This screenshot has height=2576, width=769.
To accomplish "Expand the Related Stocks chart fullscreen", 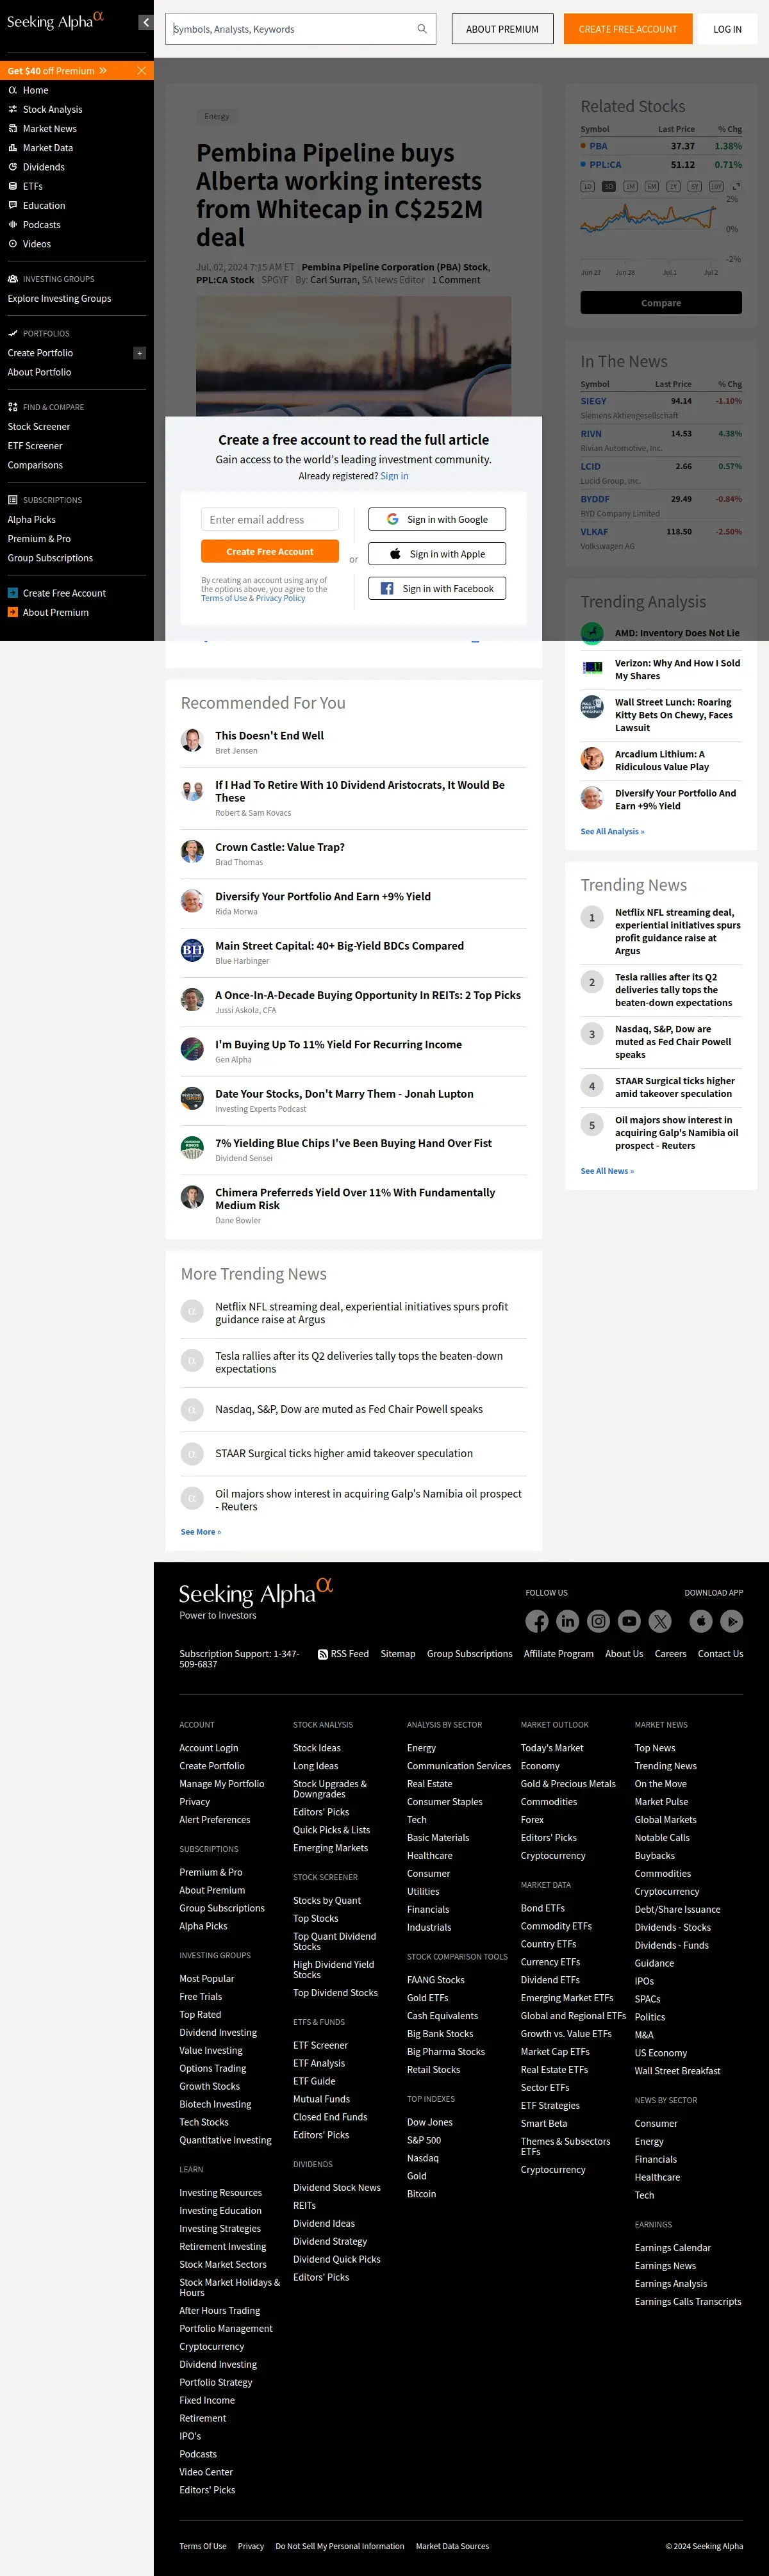I will 737,186.
